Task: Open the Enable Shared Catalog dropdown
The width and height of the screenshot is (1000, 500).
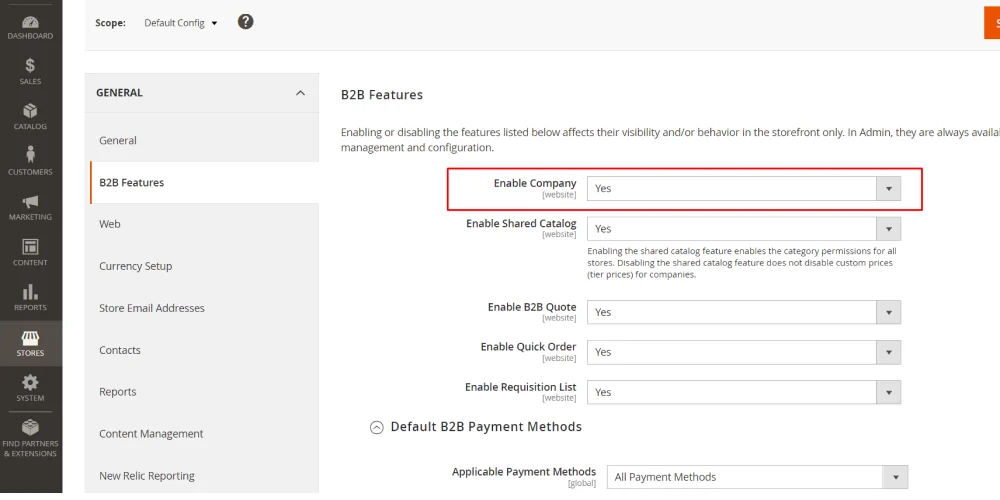Action: [743, 229]
